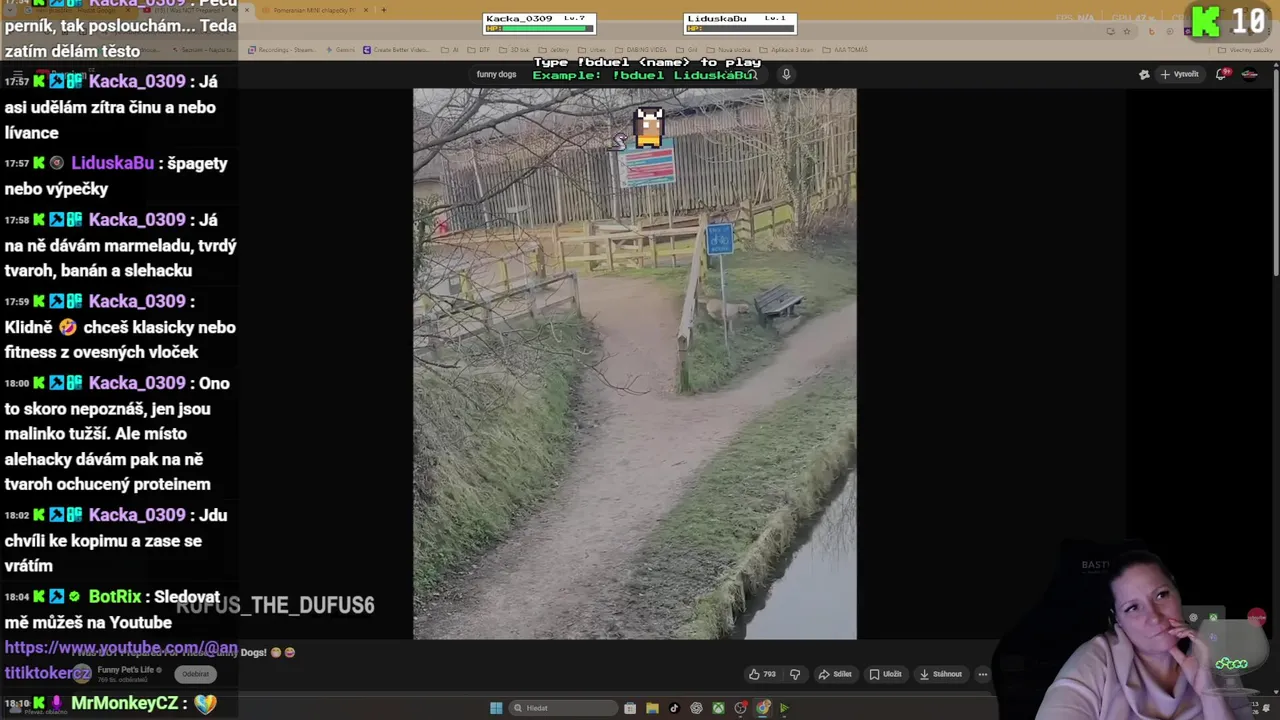Click the taskbar Hledat search box
Viewport: 1280px width, 720px height.
click(x=563, y=708)
